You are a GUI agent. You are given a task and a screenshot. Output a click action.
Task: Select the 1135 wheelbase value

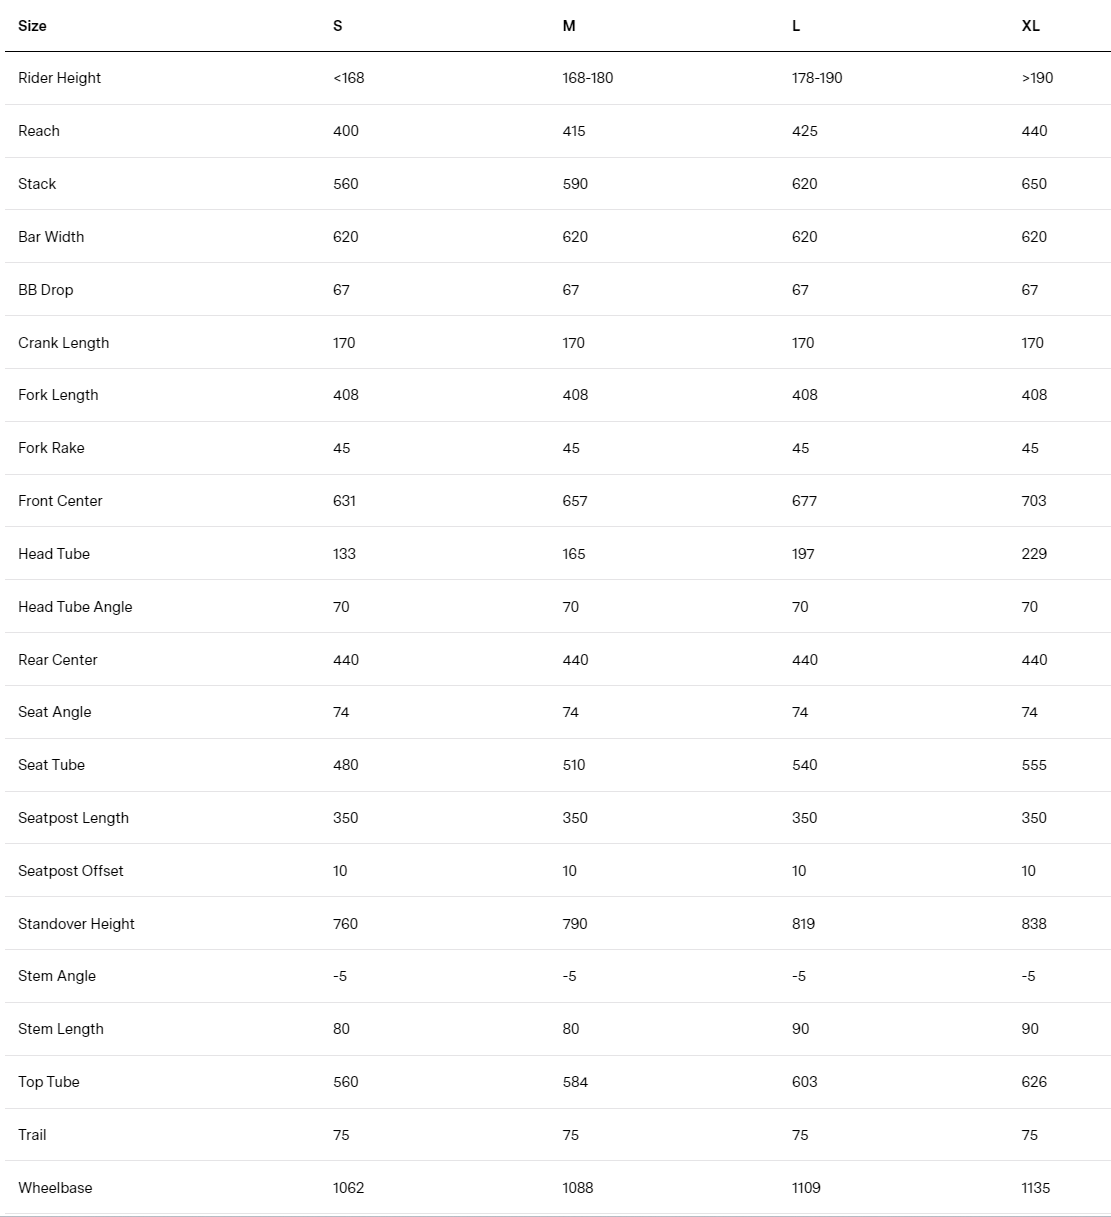[1036, 1188]
